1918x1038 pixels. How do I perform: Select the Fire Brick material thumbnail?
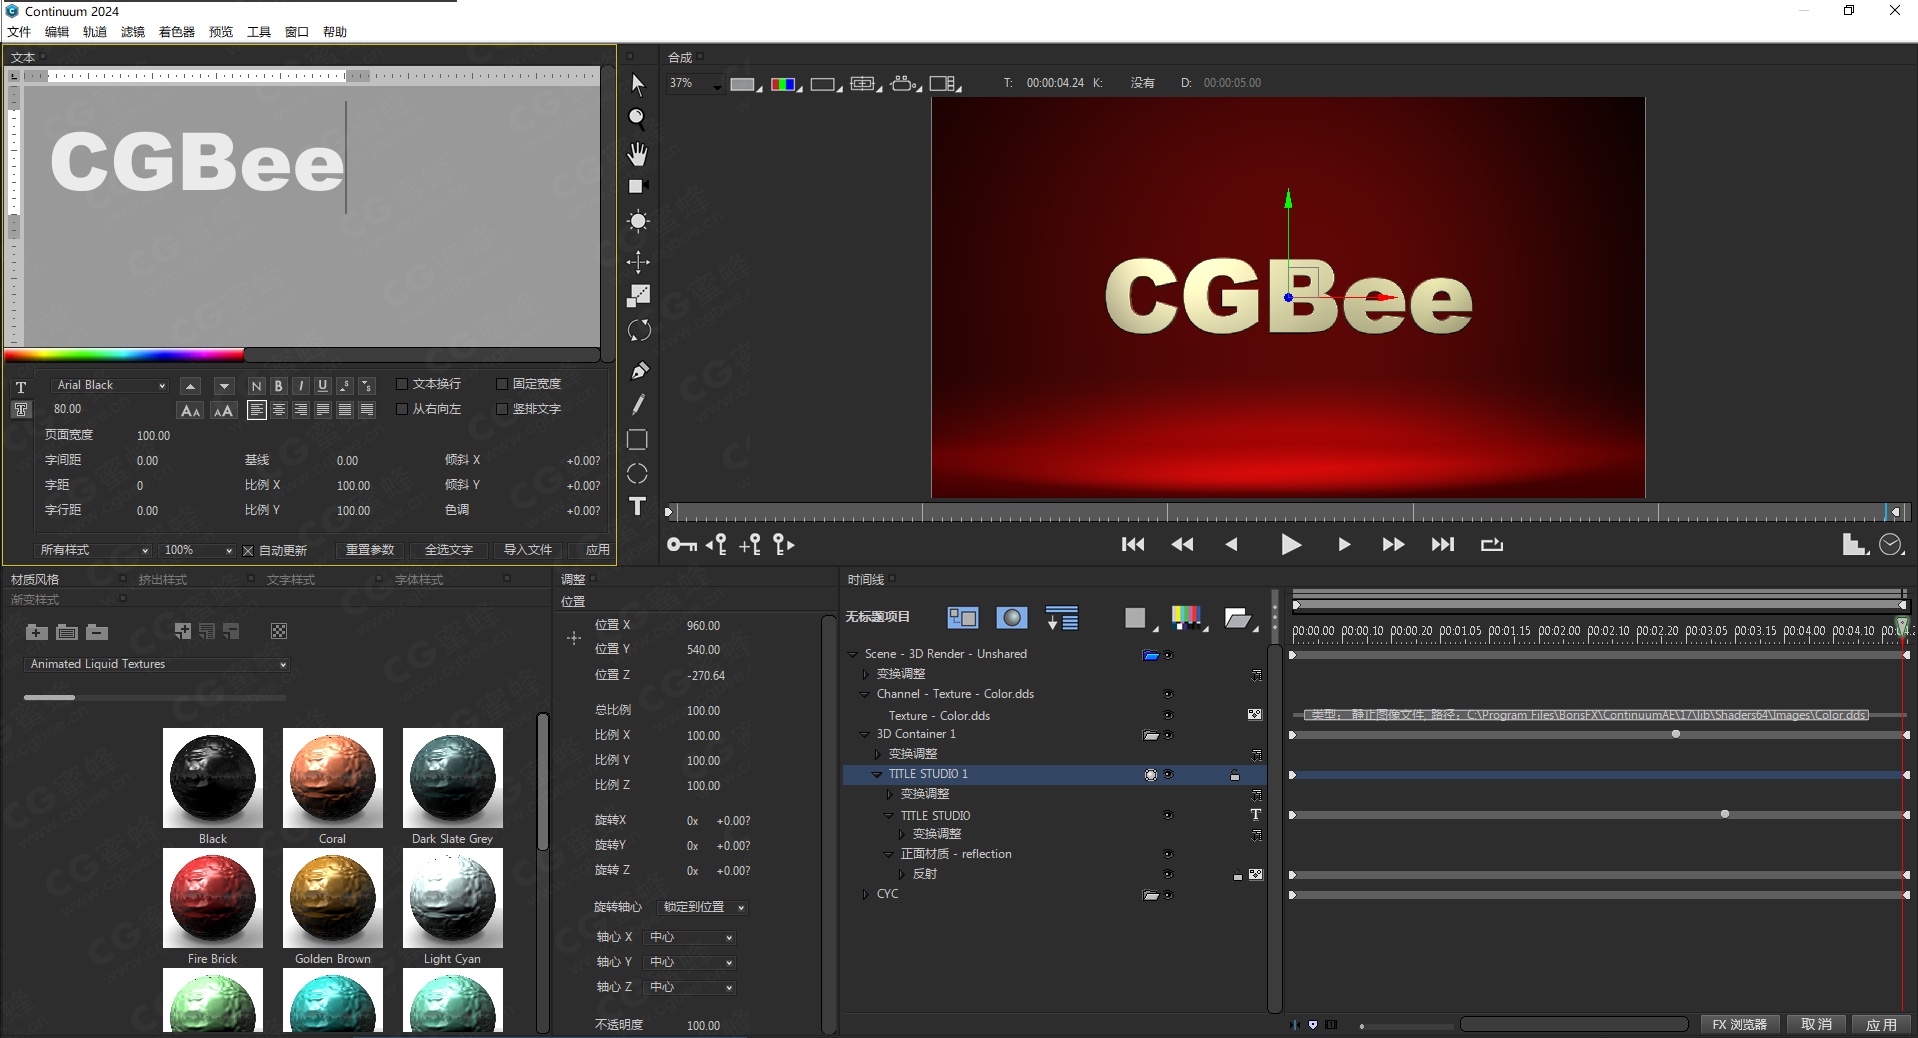[x=212, y=898]
